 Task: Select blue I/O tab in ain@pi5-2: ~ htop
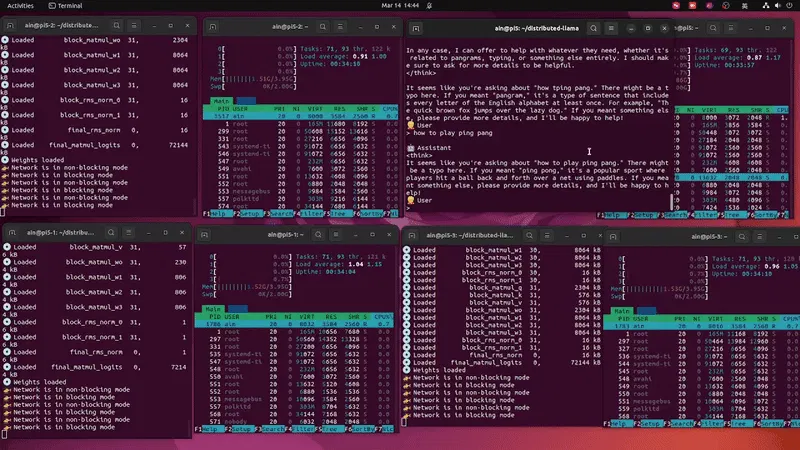(x=246, y=101)
